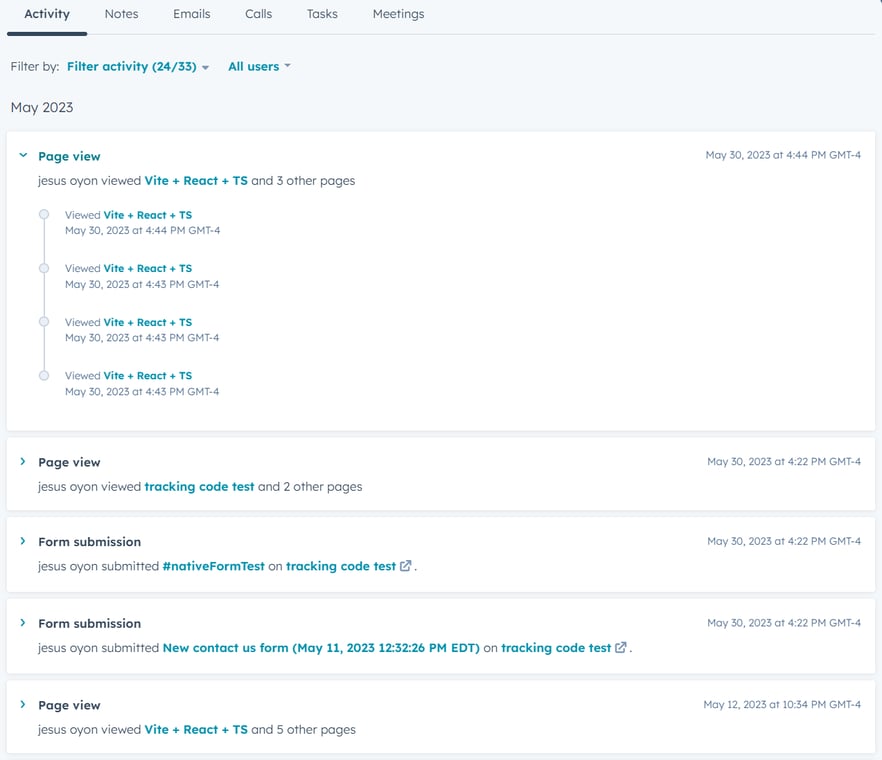The width and height of the screenshot is (882, 760).
Task: Switch to the Notes tab
Action: [121, 14]
